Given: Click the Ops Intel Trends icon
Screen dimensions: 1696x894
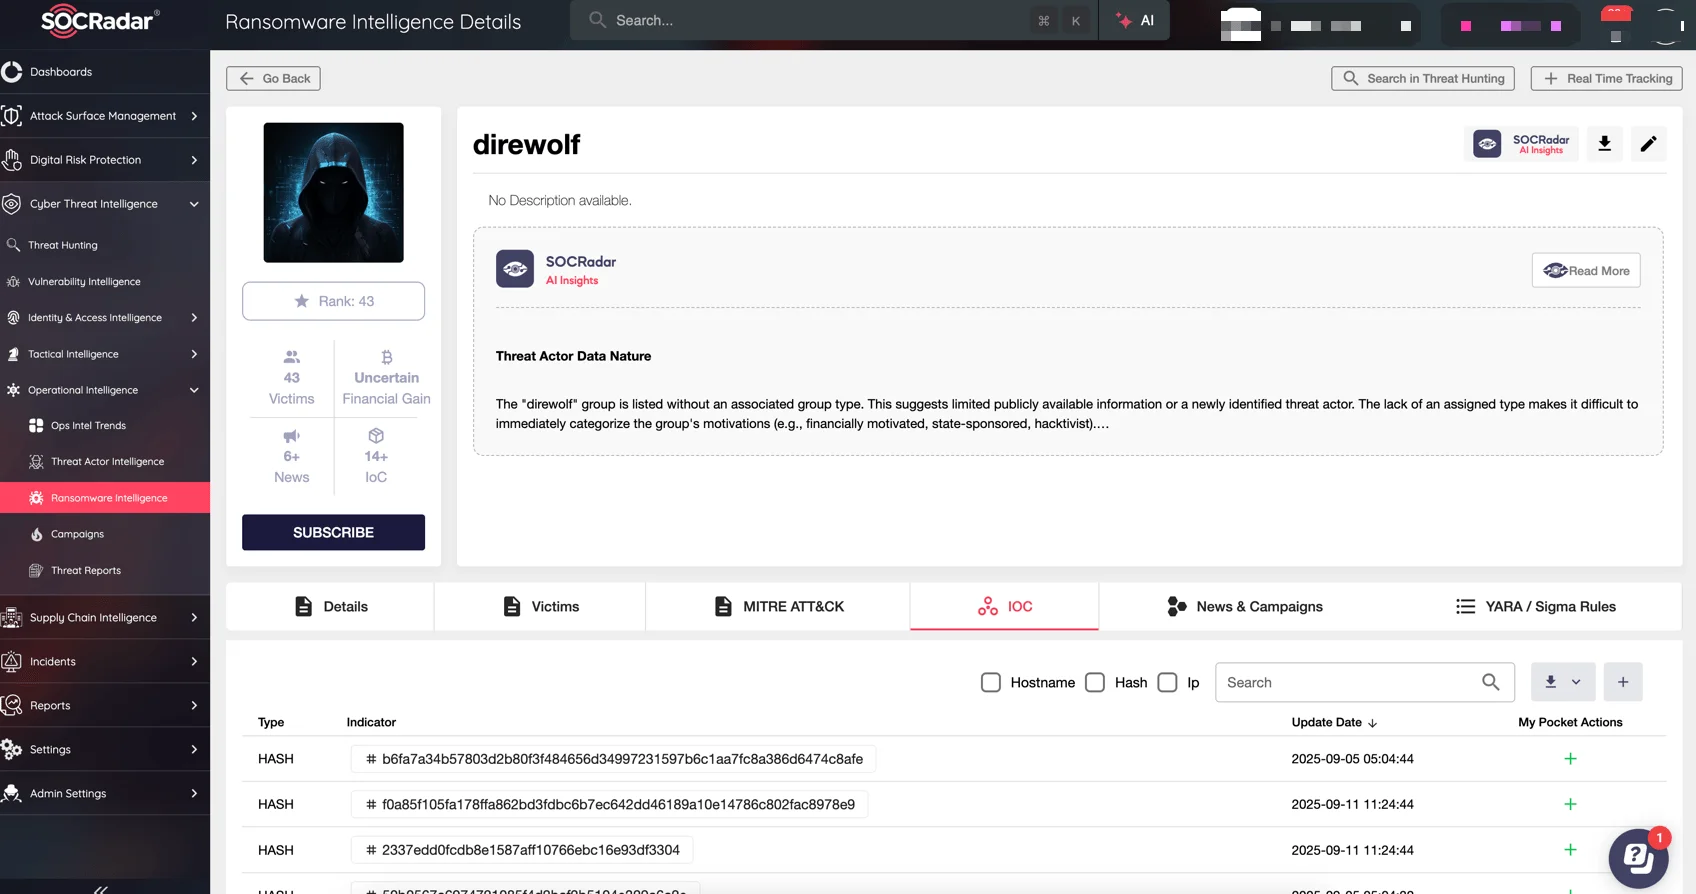Looking at the screenshot, I should tap(36, 426).
